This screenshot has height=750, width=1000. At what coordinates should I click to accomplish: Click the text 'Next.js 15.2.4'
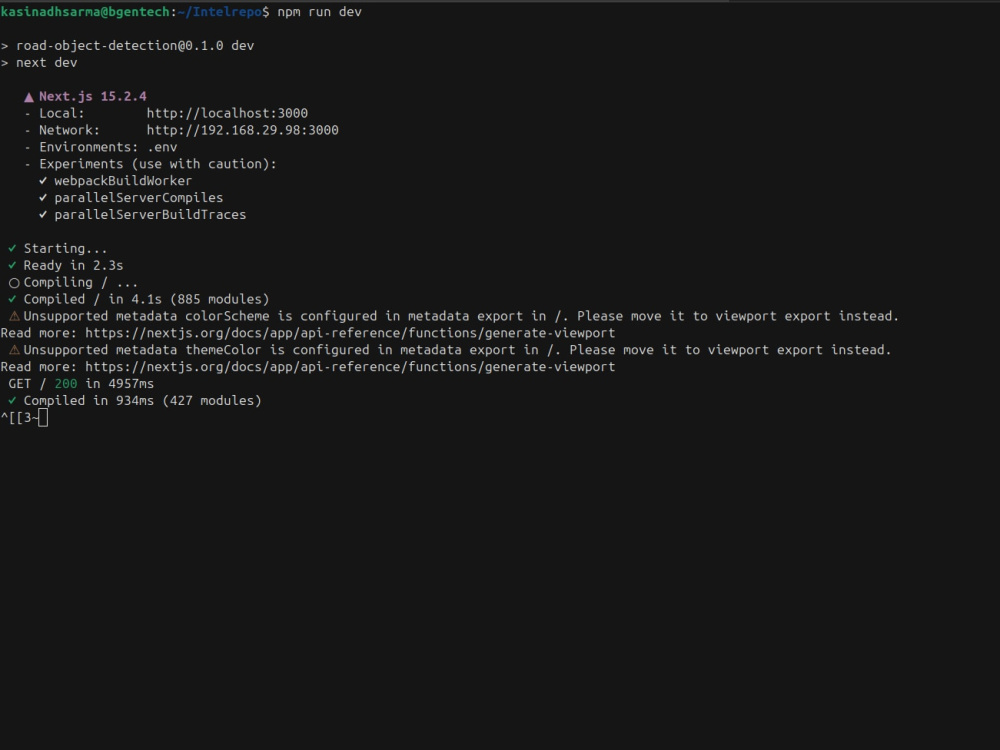pos(93,96)
